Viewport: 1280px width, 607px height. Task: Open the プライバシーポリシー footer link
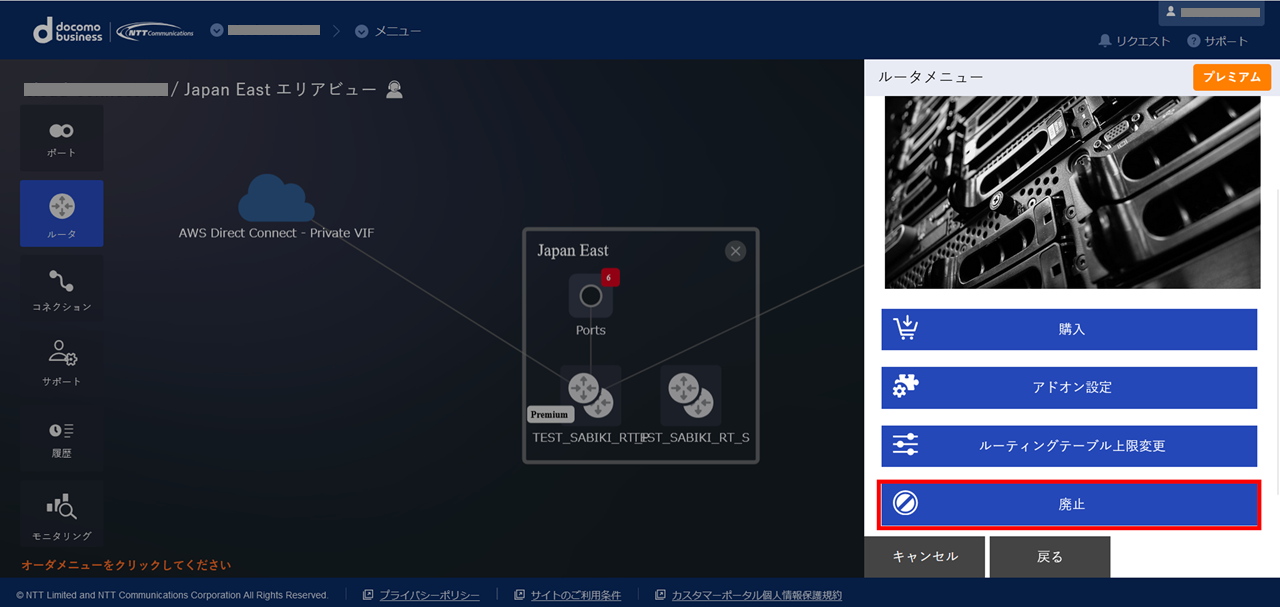pos(429,595)
